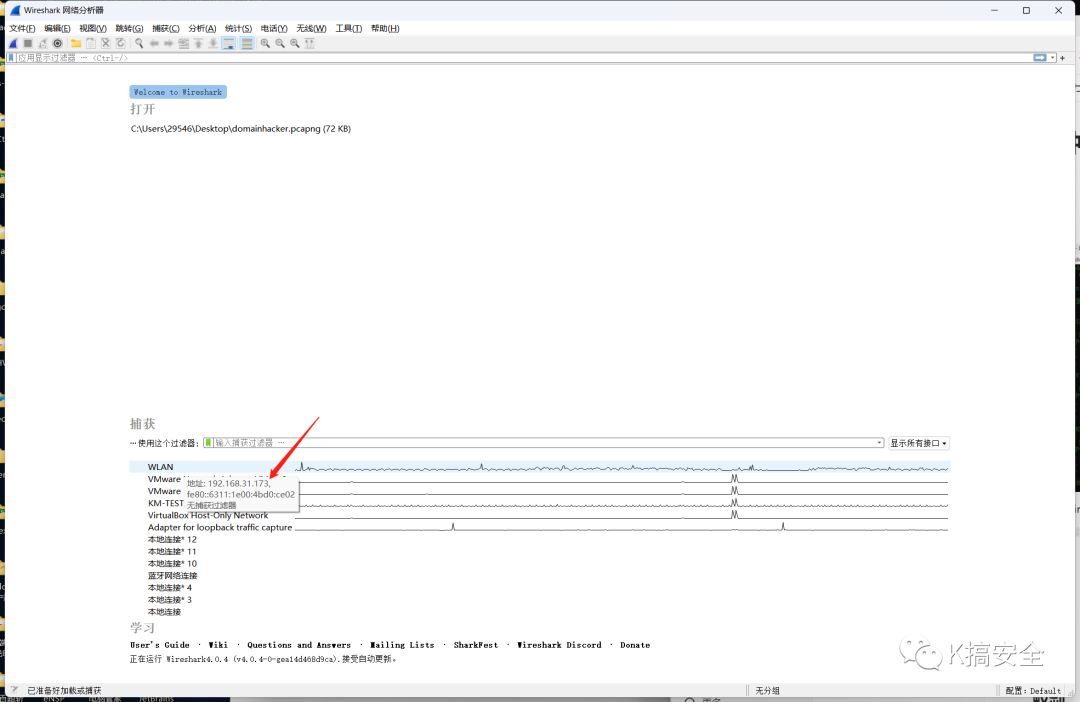1080x702 pixels.
Task: Jump to last packet icon
Action: click(214, 43)
